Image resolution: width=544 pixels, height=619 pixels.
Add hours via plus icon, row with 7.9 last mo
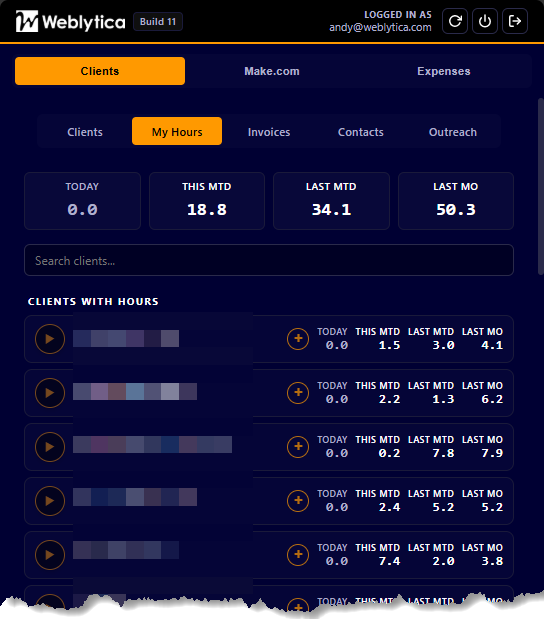click(298, 447)
